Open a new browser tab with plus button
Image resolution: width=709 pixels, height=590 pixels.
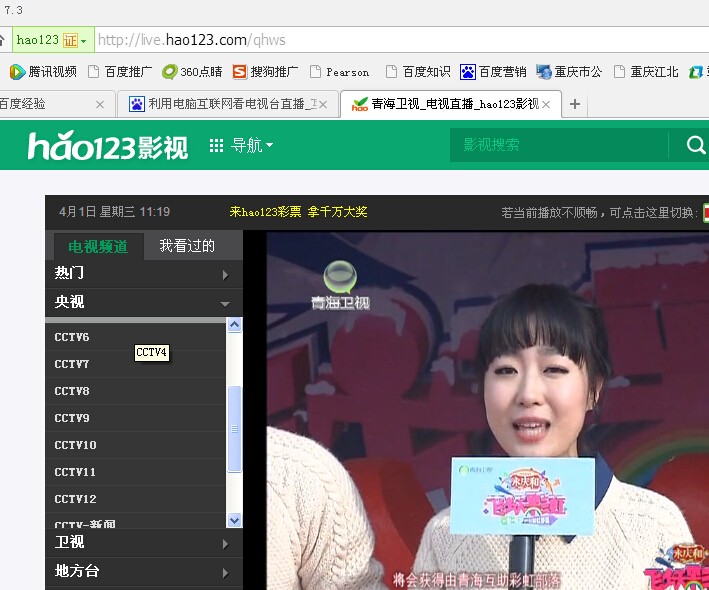click(575, 104)
